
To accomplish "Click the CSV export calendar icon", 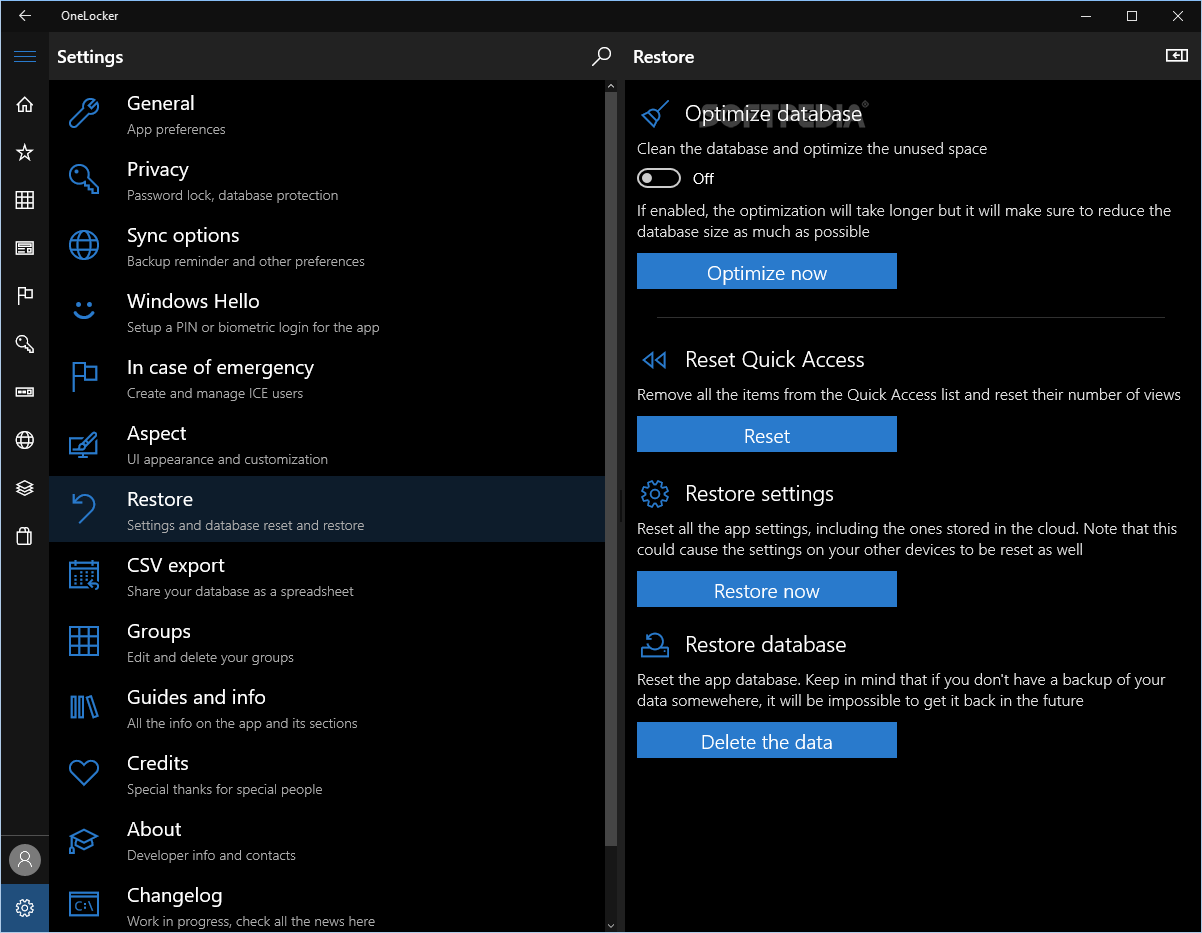I will (84, 575).
